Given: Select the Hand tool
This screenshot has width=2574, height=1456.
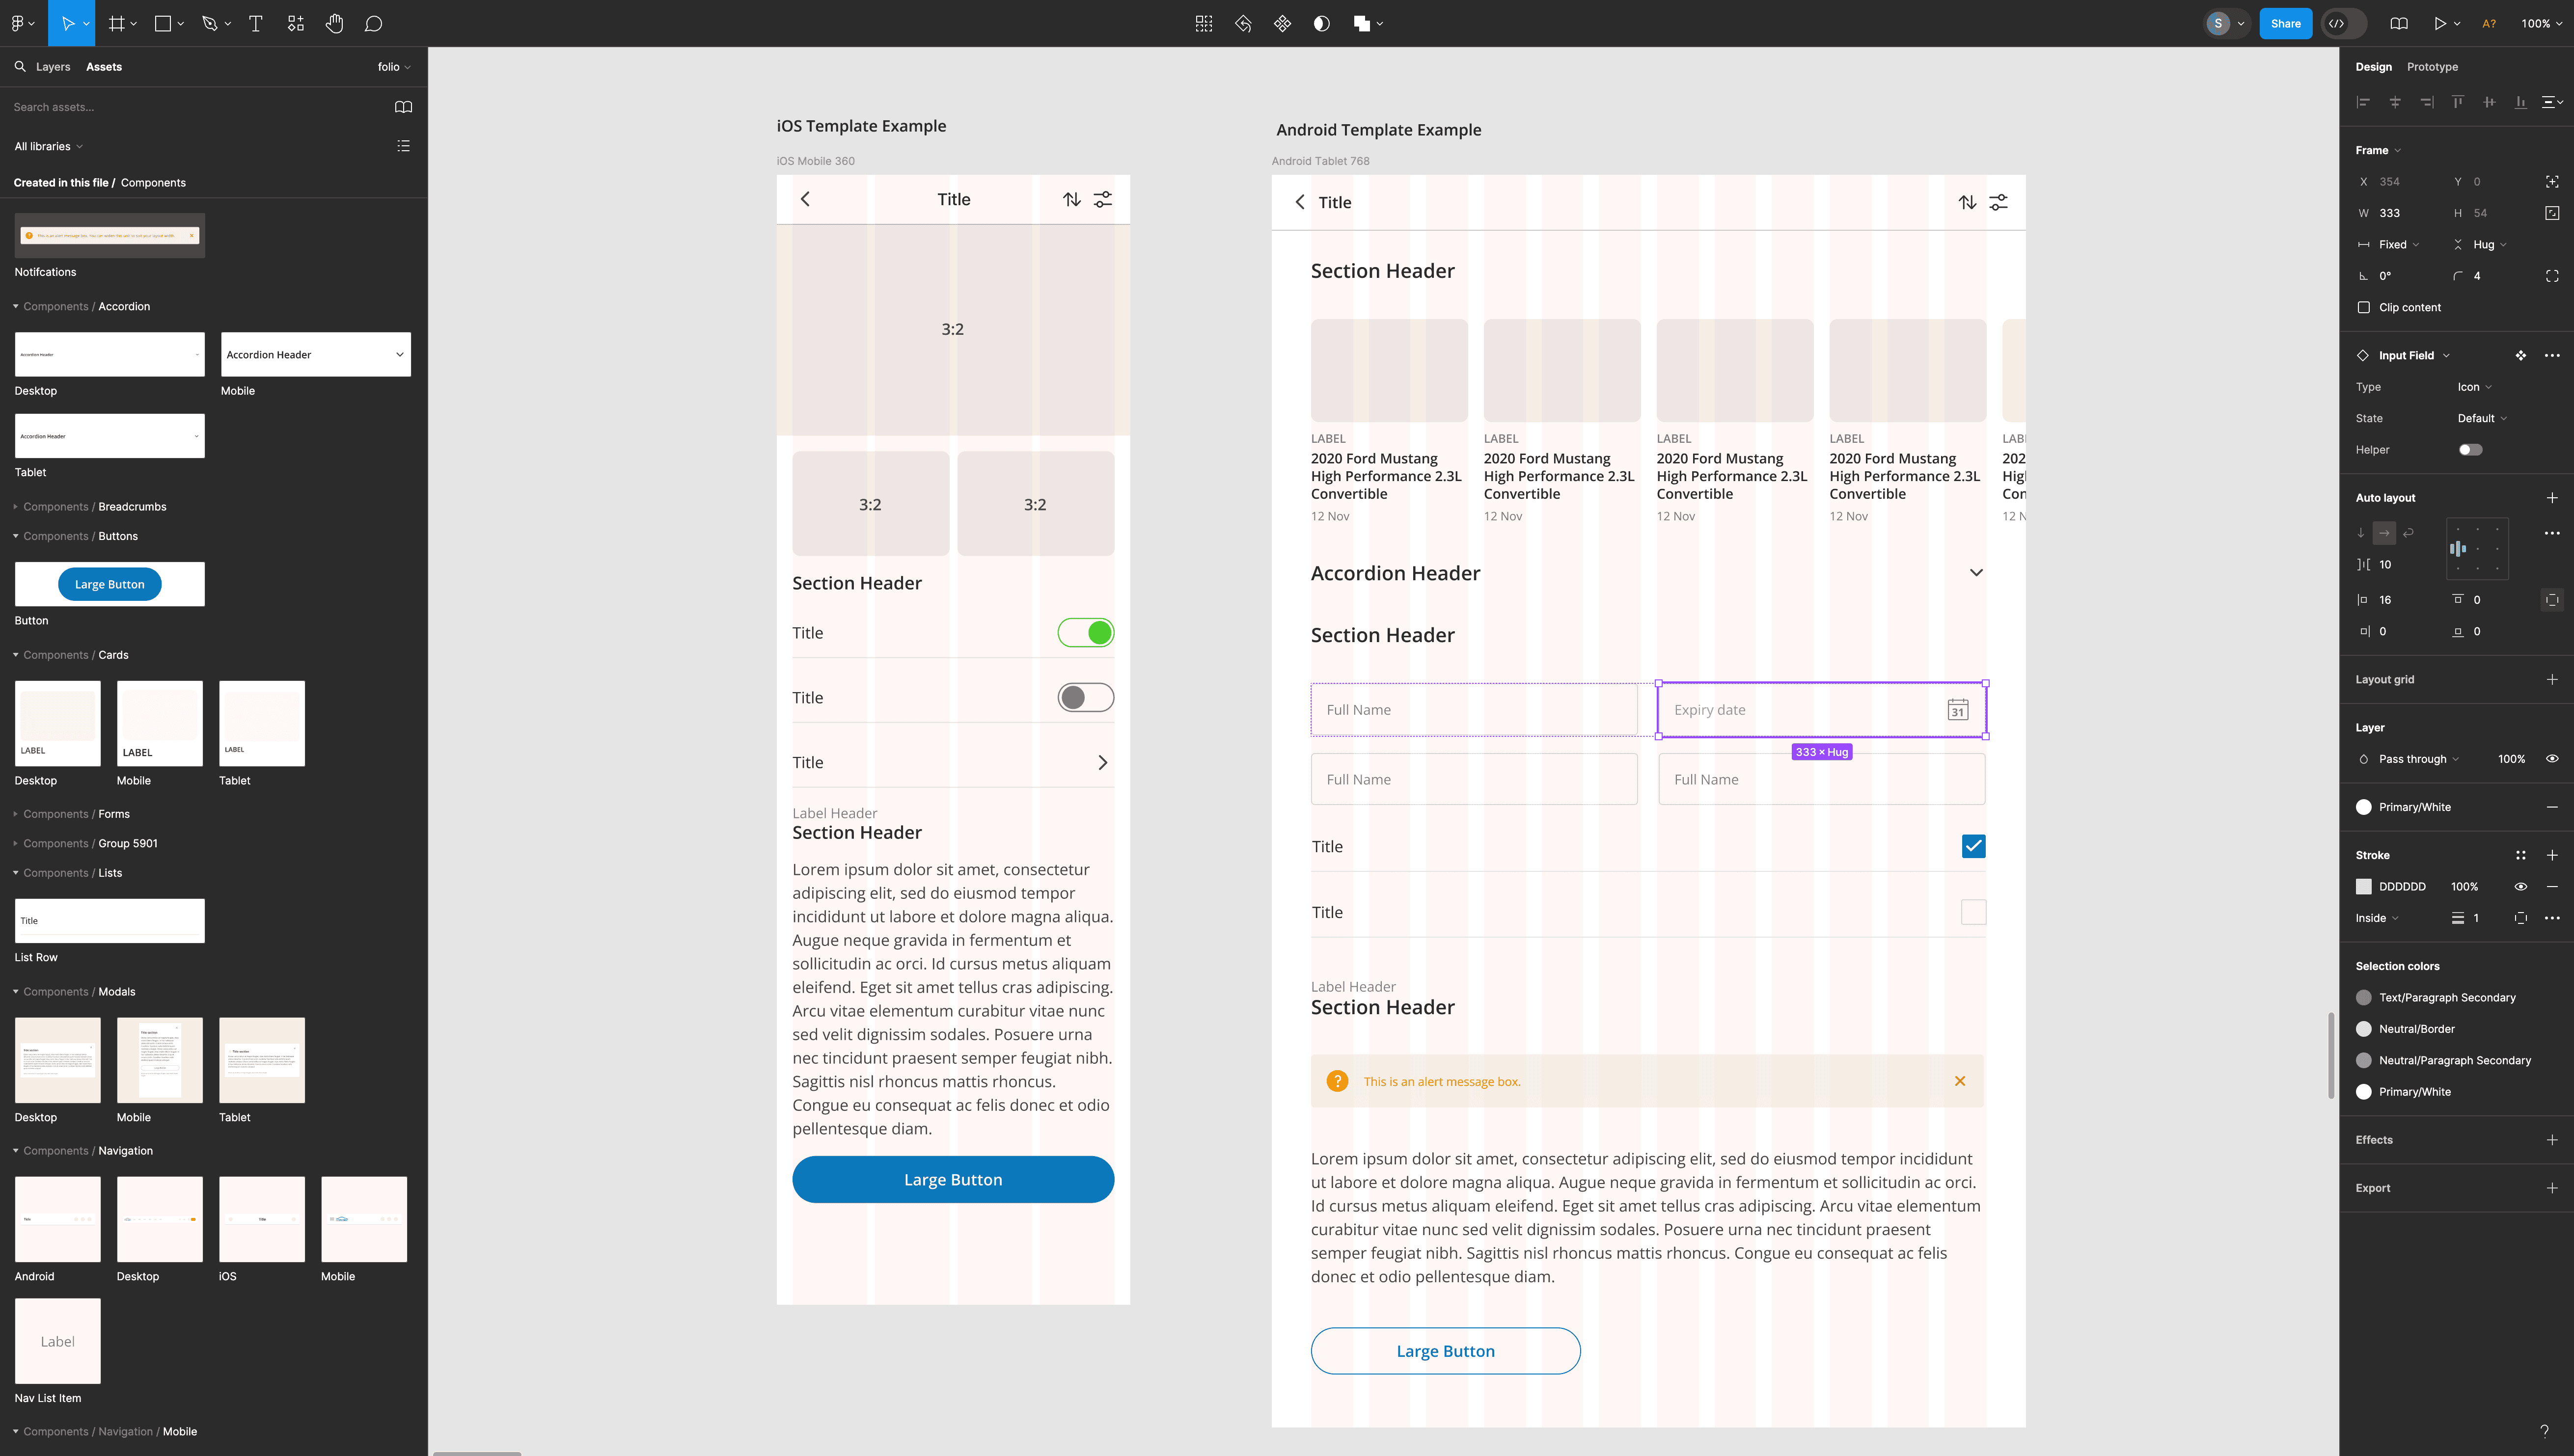Looking at the screenshot, I should (x=334, y=23).
